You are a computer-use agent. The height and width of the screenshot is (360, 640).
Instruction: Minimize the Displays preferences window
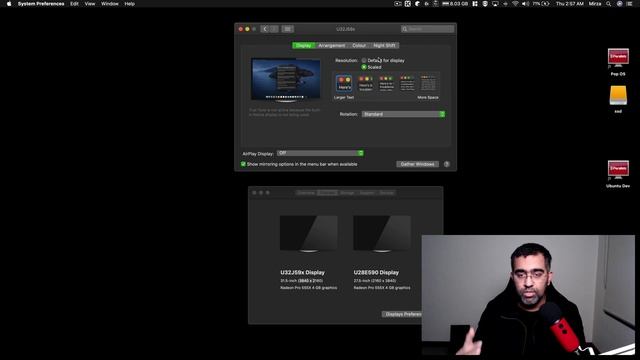pyautogui.click(x=247, y=29)
